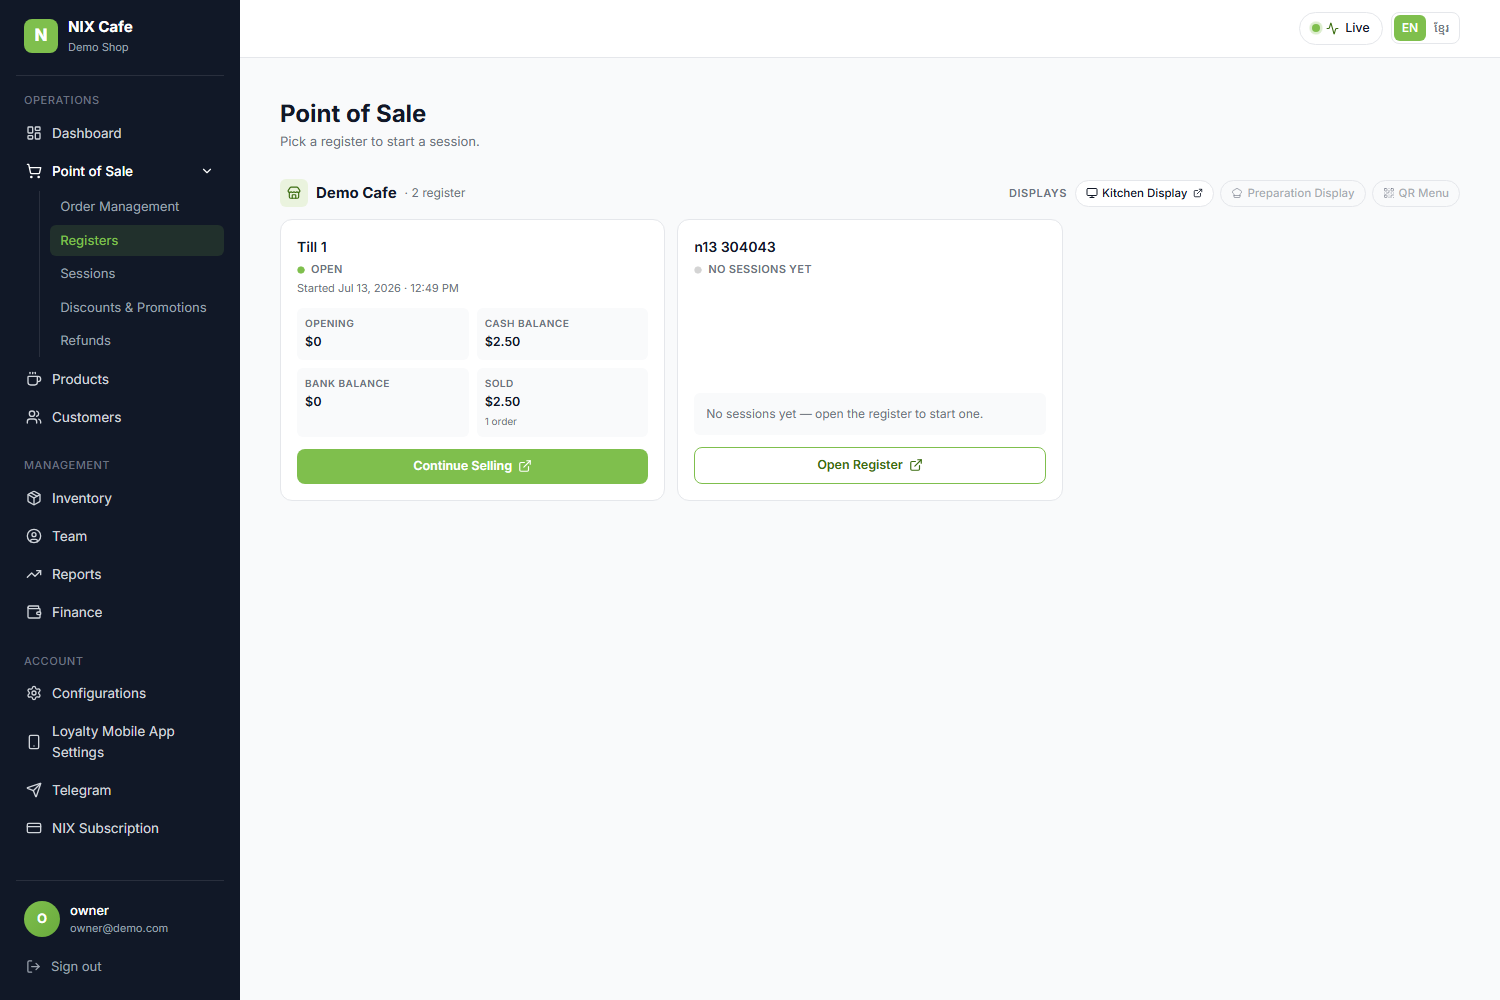Click the Dashboard grid icon

(34, 133)
